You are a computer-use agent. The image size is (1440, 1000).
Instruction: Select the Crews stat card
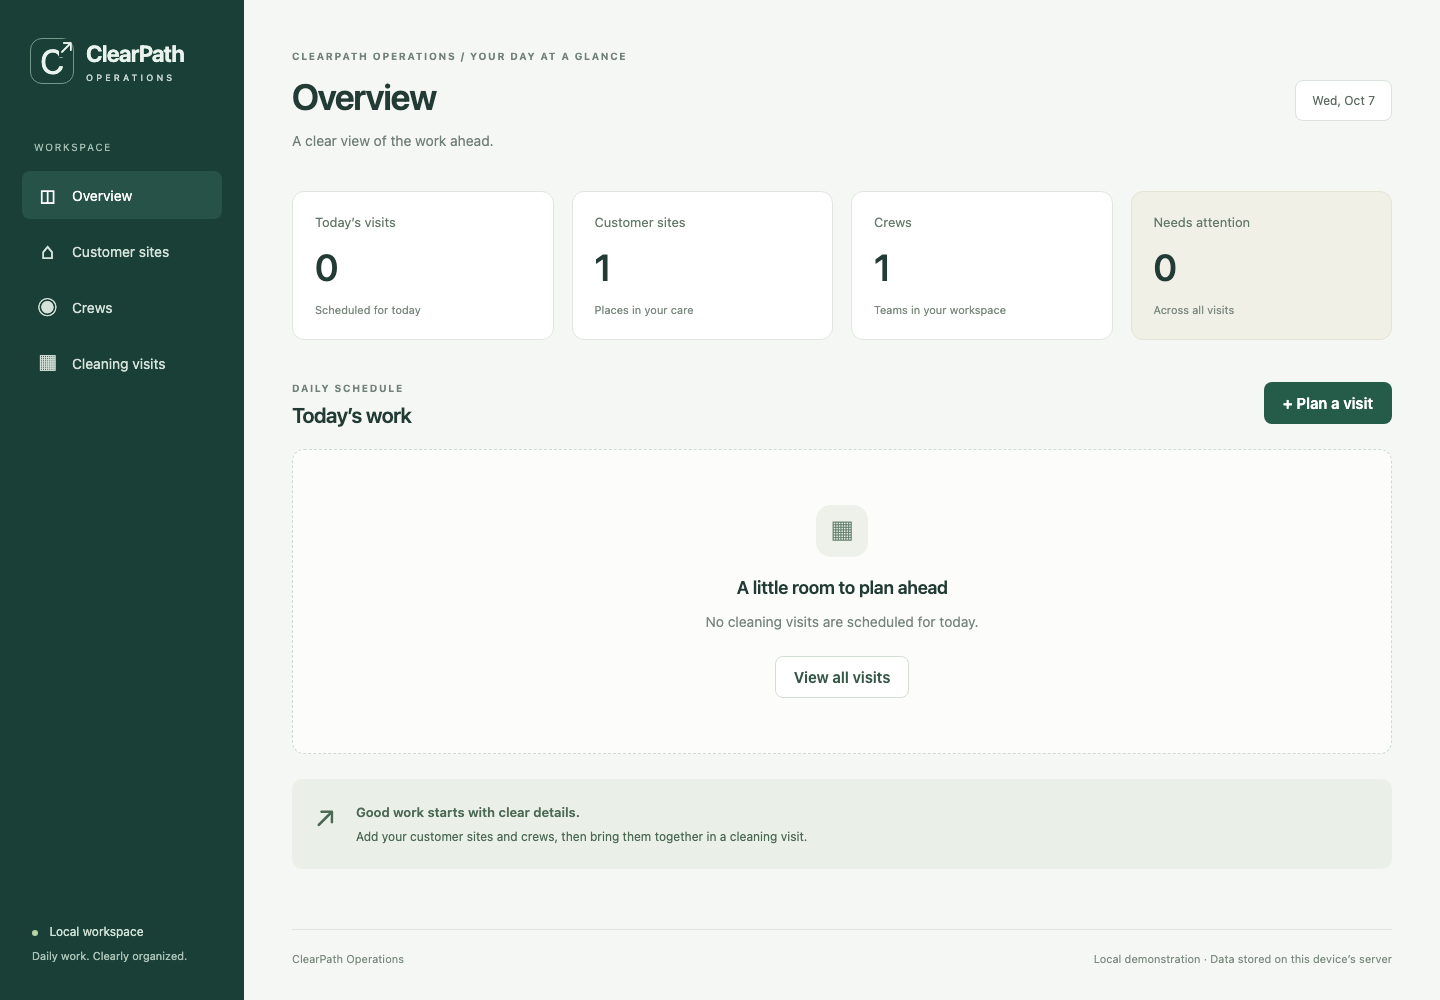click(x=982, y=265)
